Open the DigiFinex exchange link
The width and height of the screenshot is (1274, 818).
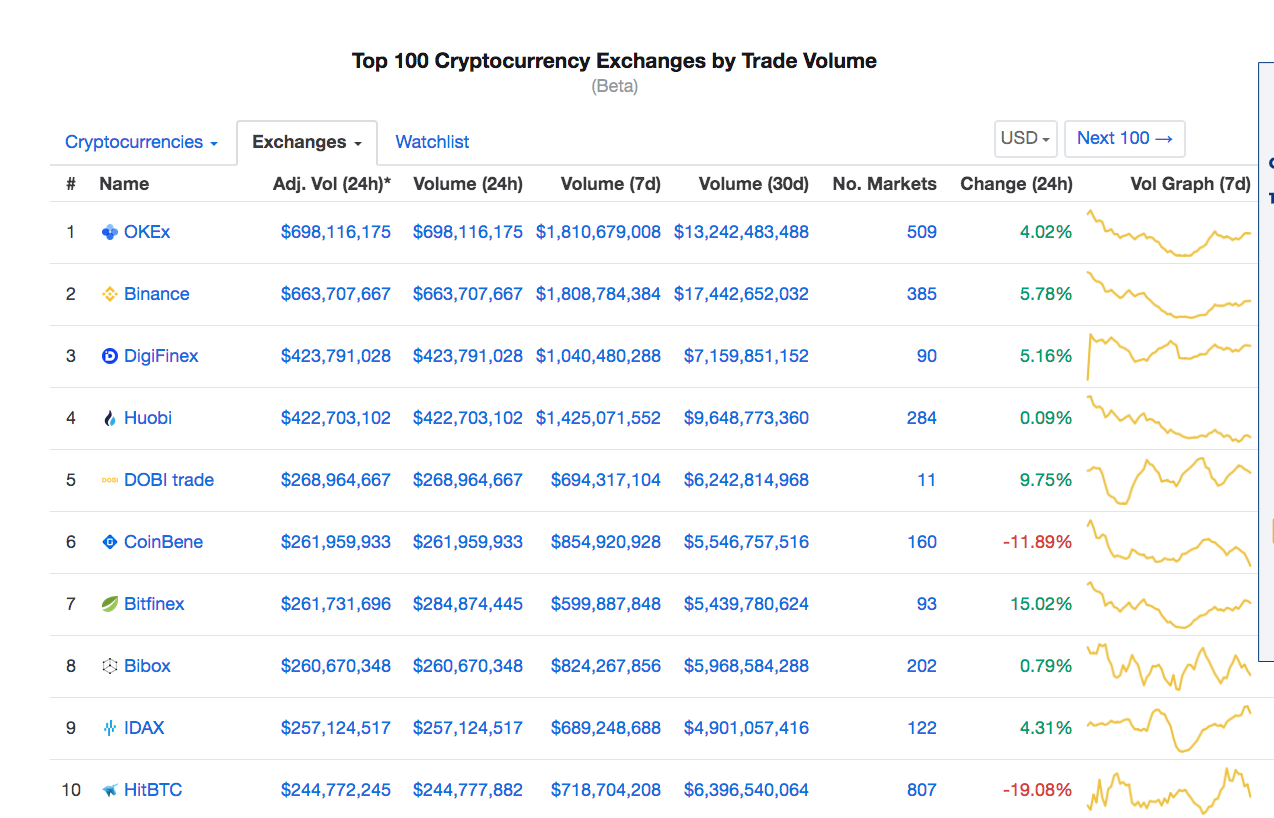161,356
